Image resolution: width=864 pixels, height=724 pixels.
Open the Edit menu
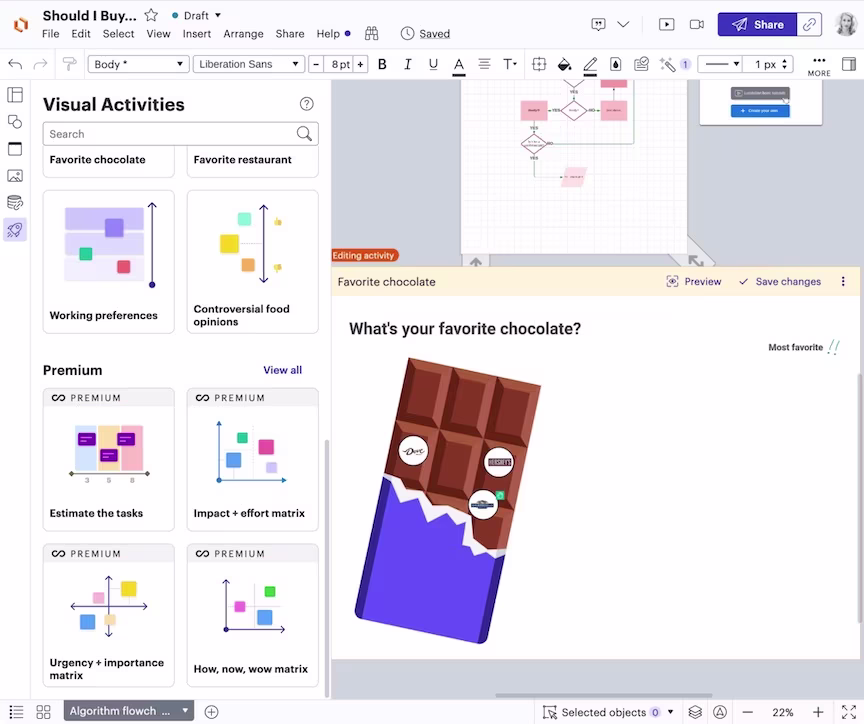tap(80, 34)
